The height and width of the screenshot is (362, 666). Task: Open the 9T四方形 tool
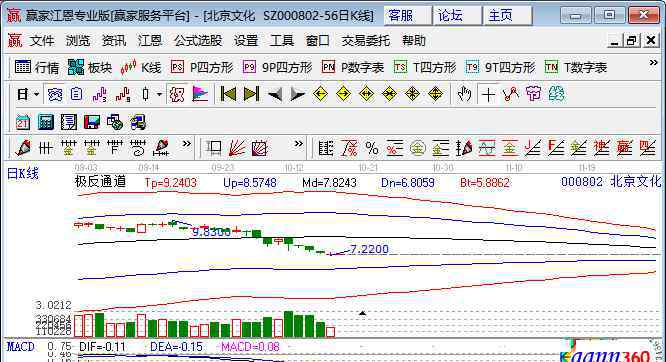point(500,67)
